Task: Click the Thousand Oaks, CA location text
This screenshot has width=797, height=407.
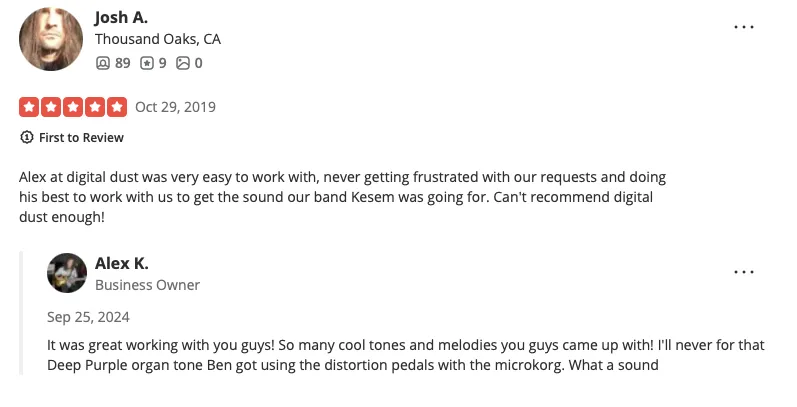Action: (x=158, y=39)
